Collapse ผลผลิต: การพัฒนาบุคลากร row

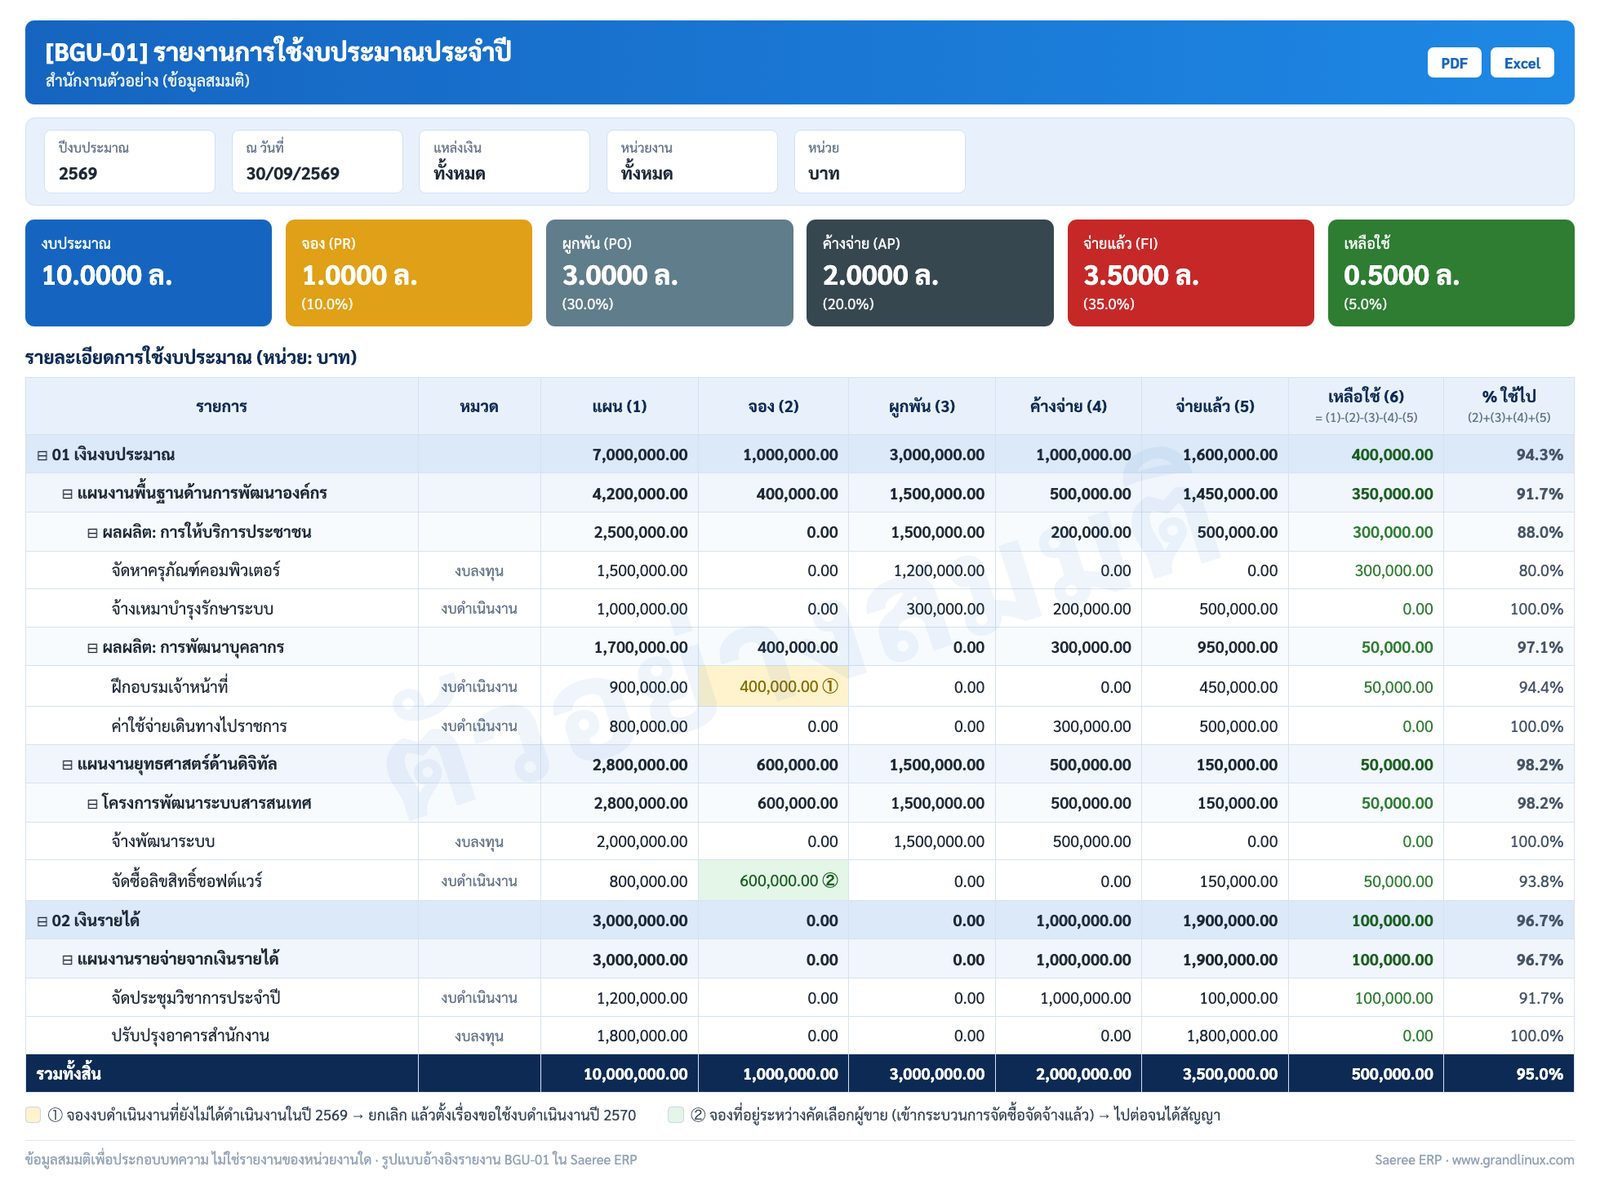tap(92, 648)
